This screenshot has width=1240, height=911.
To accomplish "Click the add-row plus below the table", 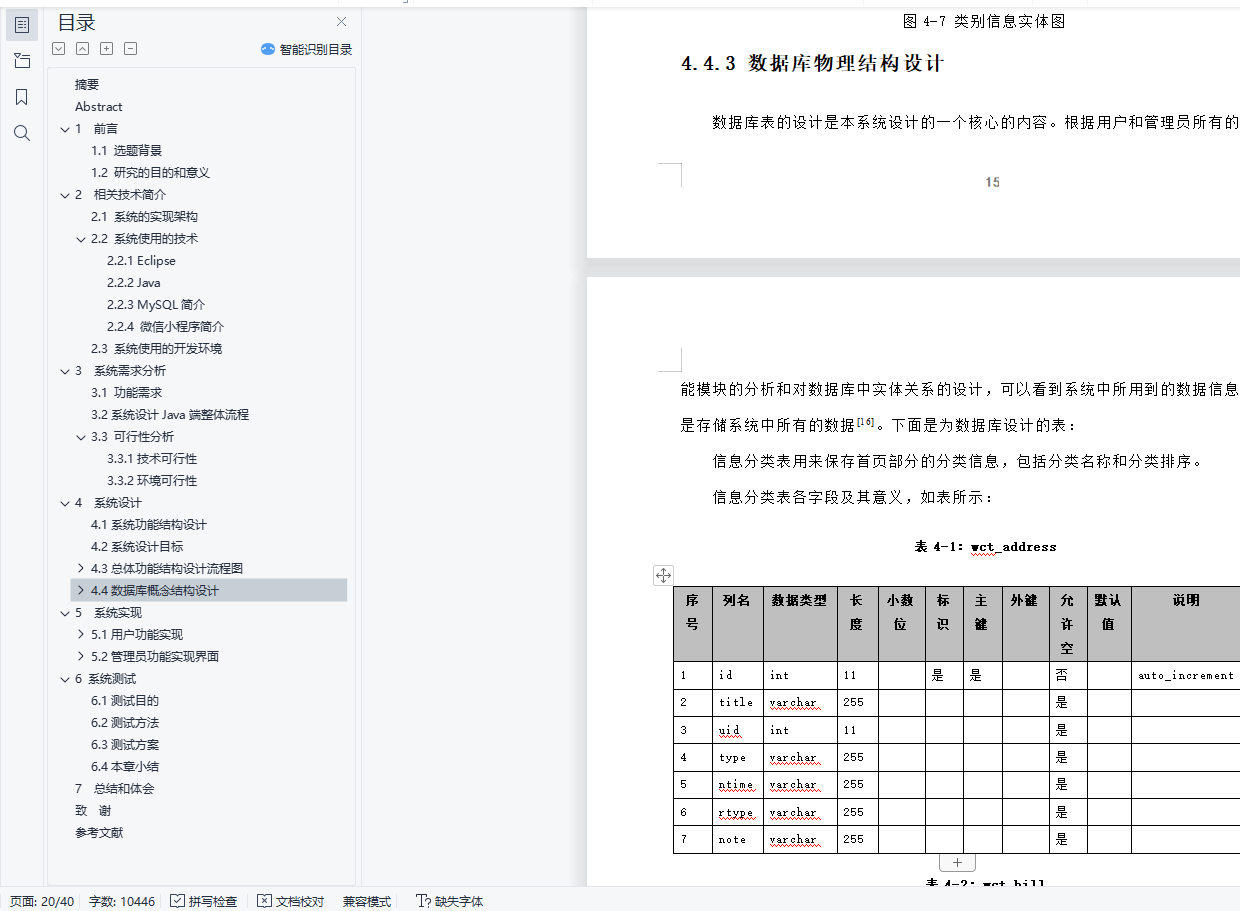I will pos(957,862).
